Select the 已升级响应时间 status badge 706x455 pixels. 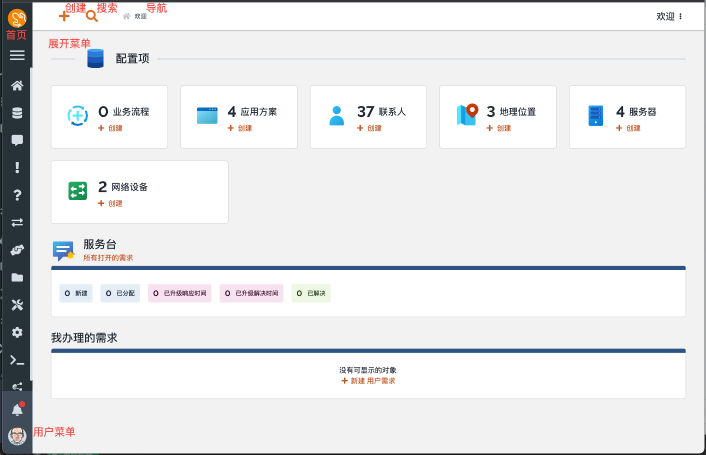[179, 293]
